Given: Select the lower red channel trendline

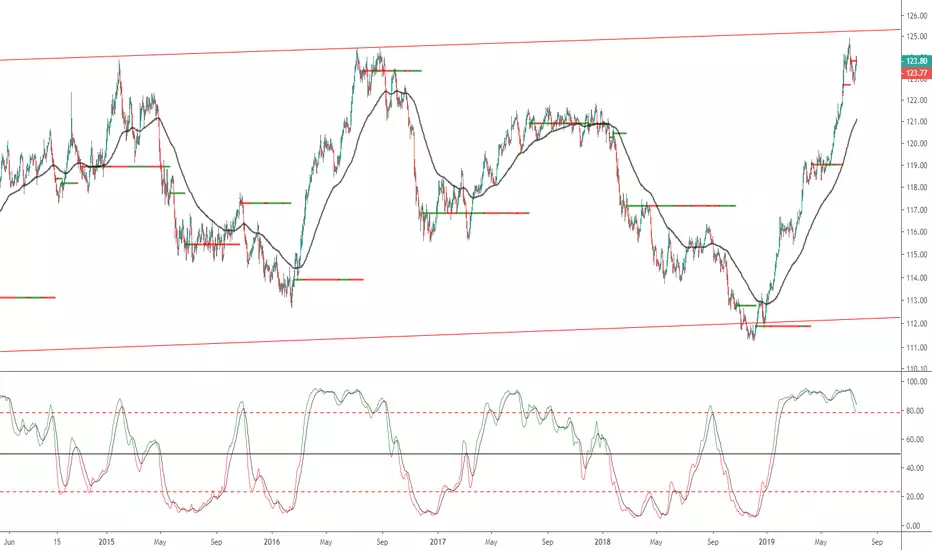Looking at the screenshot, I should pos(452,334).
